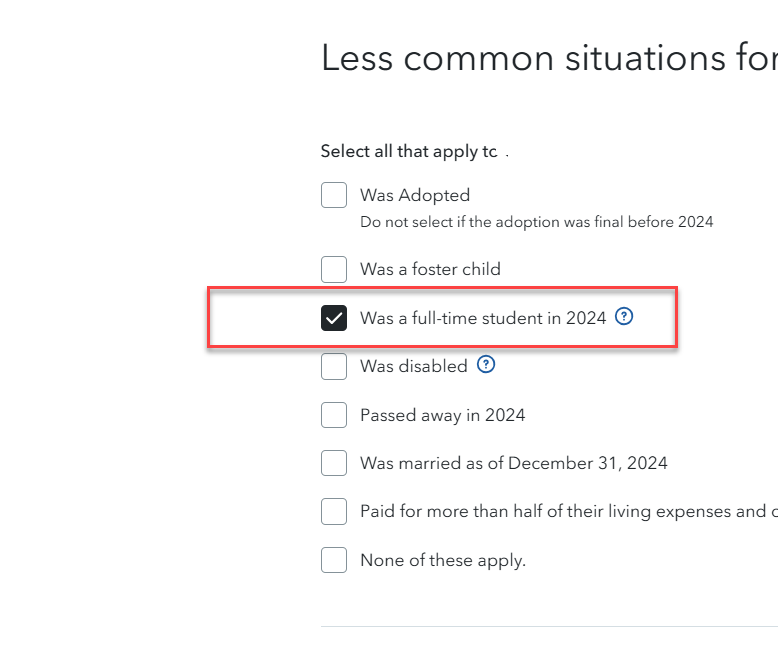
Task: Enable the Was disabled checkbox
Action: (334, 366)
